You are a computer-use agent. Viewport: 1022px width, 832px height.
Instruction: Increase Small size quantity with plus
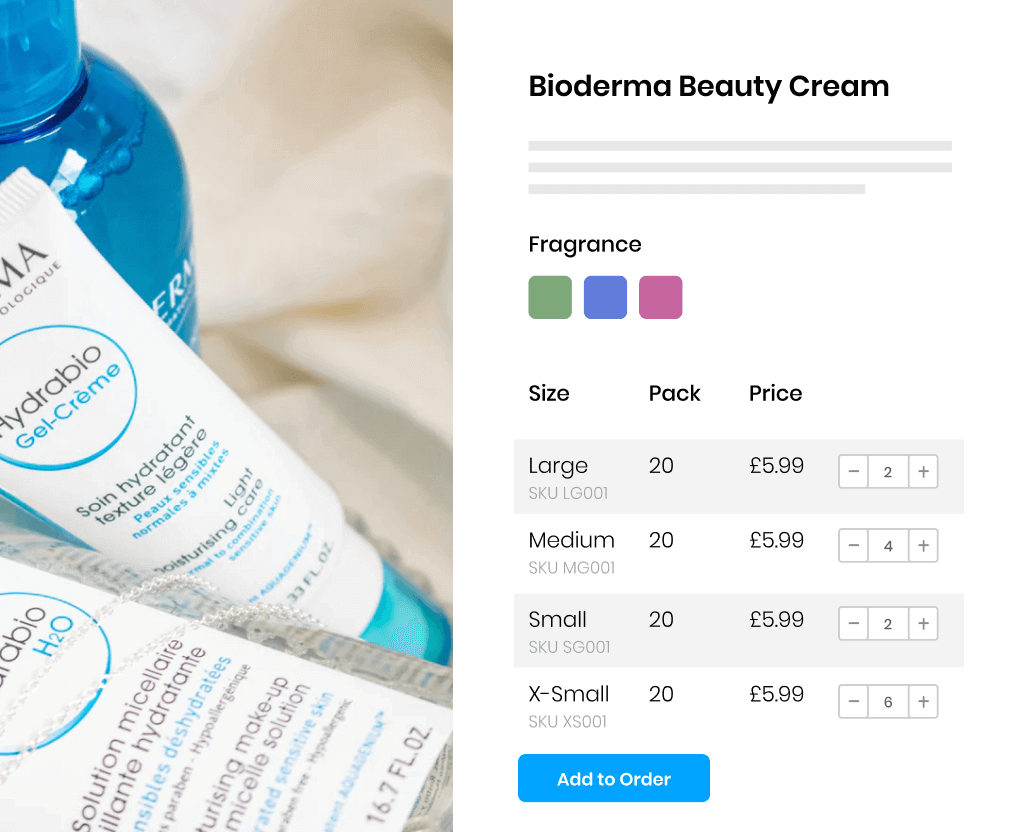tap(923, 624)
